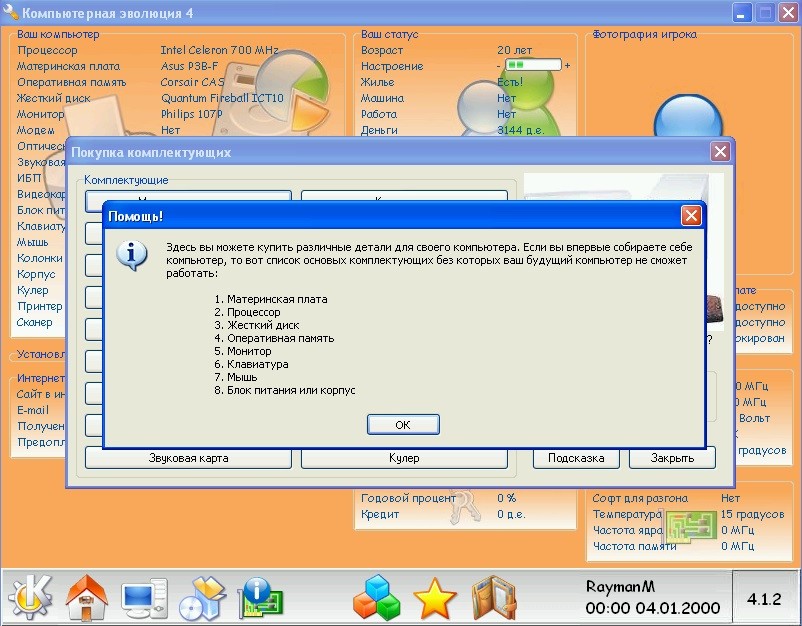Click the Жилье label
Image resolution: width=802 pixels, height=626 pixels.
tap(377, 82)
